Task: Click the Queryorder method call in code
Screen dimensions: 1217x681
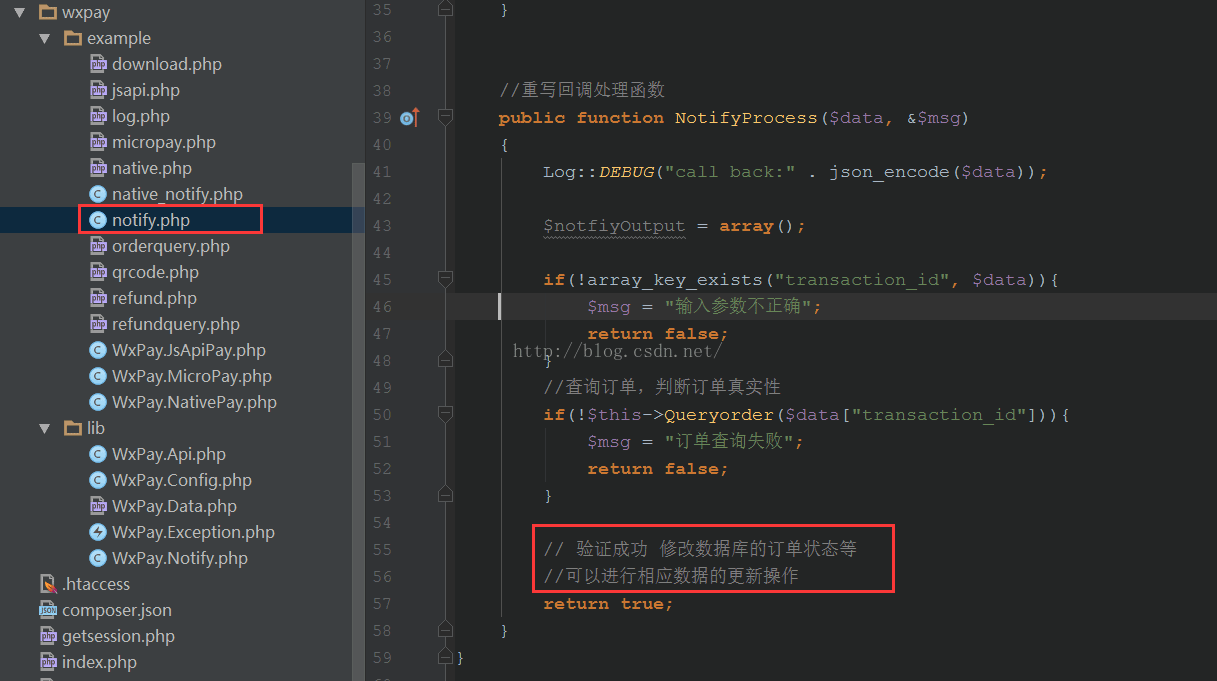Action: (x=719, y=415)
